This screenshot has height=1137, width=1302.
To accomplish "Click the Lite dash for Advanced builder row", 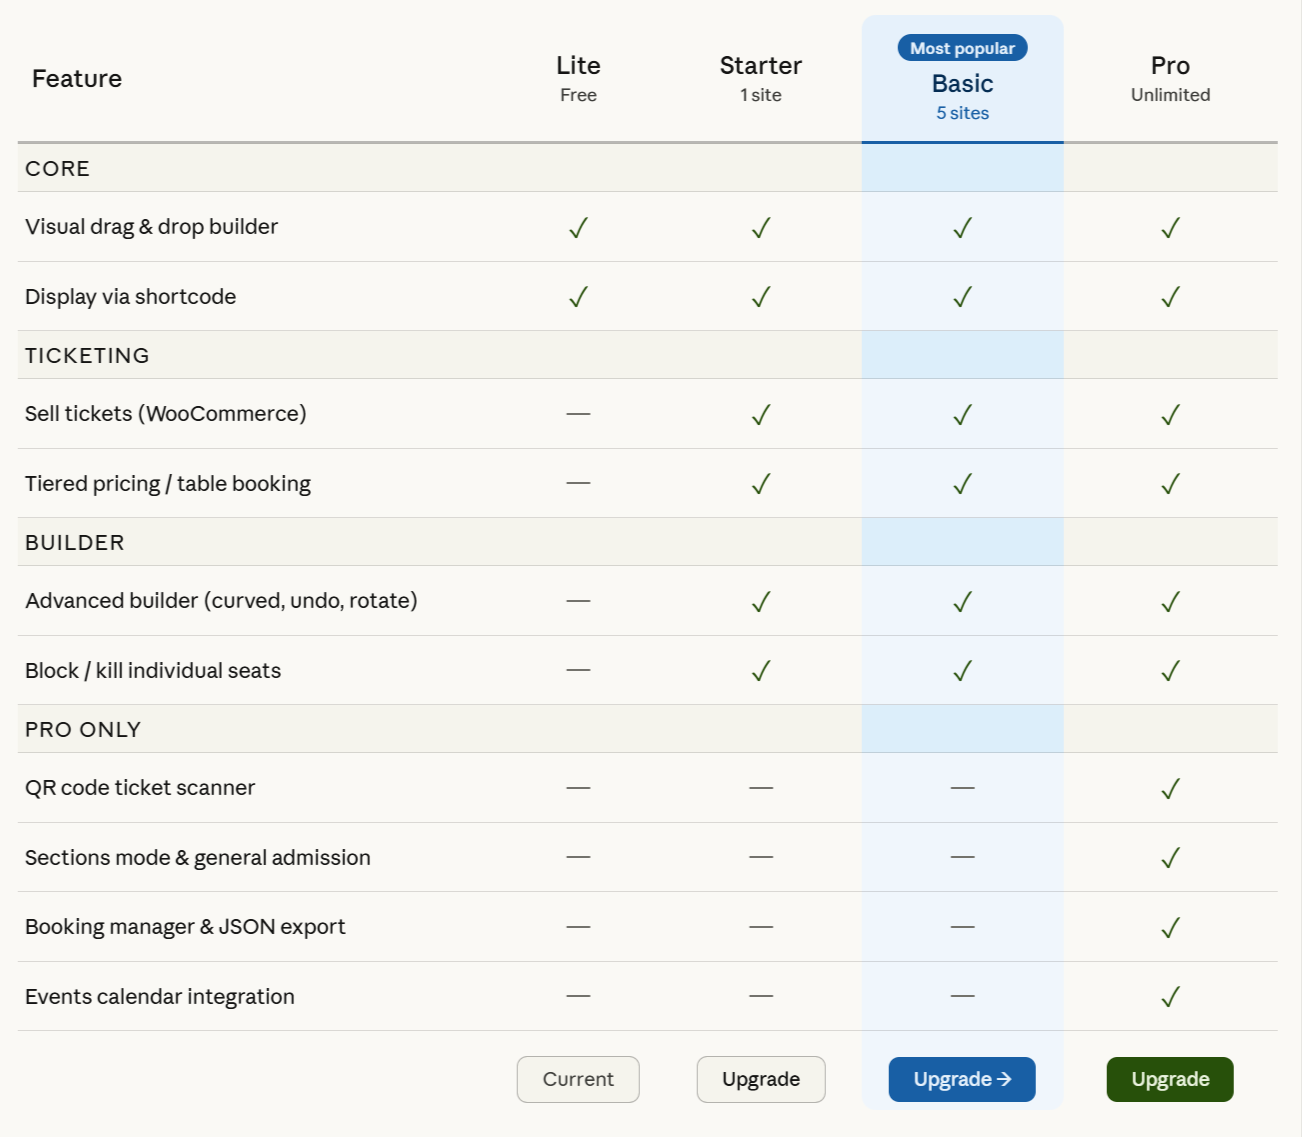I will point(578,601).
